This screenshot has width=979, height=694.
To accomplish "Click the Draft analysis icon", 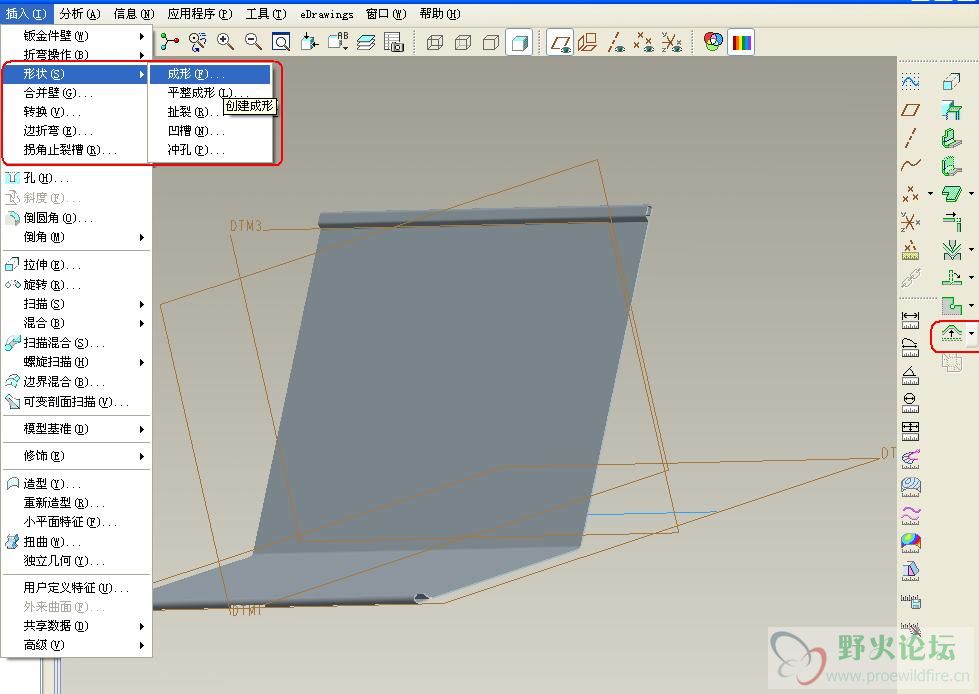I will [x=910, y=569].
